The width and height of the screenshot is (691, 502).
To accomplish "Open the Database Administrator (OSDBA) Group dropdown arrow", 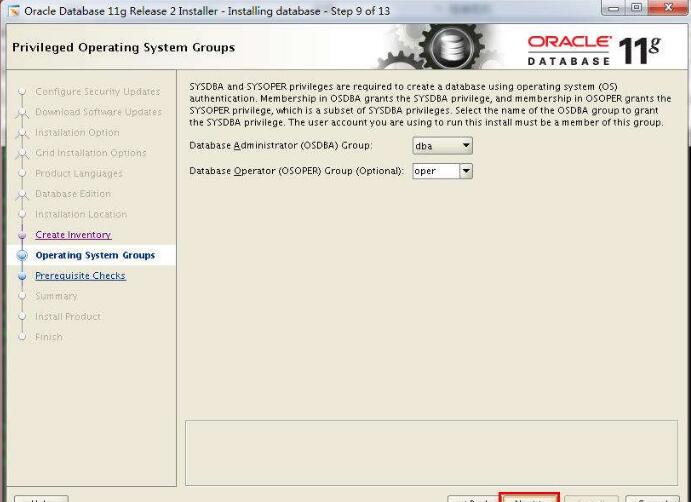I will [465, 145].
